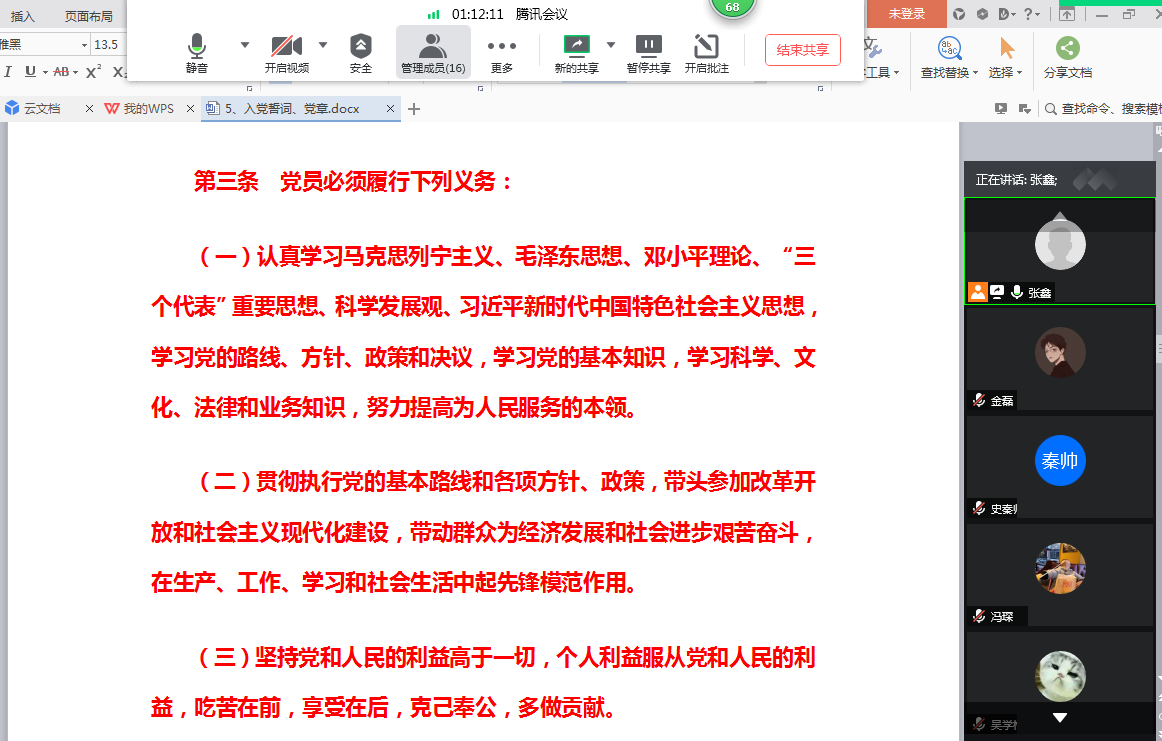1162x741 pixels.
Task: Enable annotation with 开启批注 icon
Action: pyautogui.click(x=706, y=53)
